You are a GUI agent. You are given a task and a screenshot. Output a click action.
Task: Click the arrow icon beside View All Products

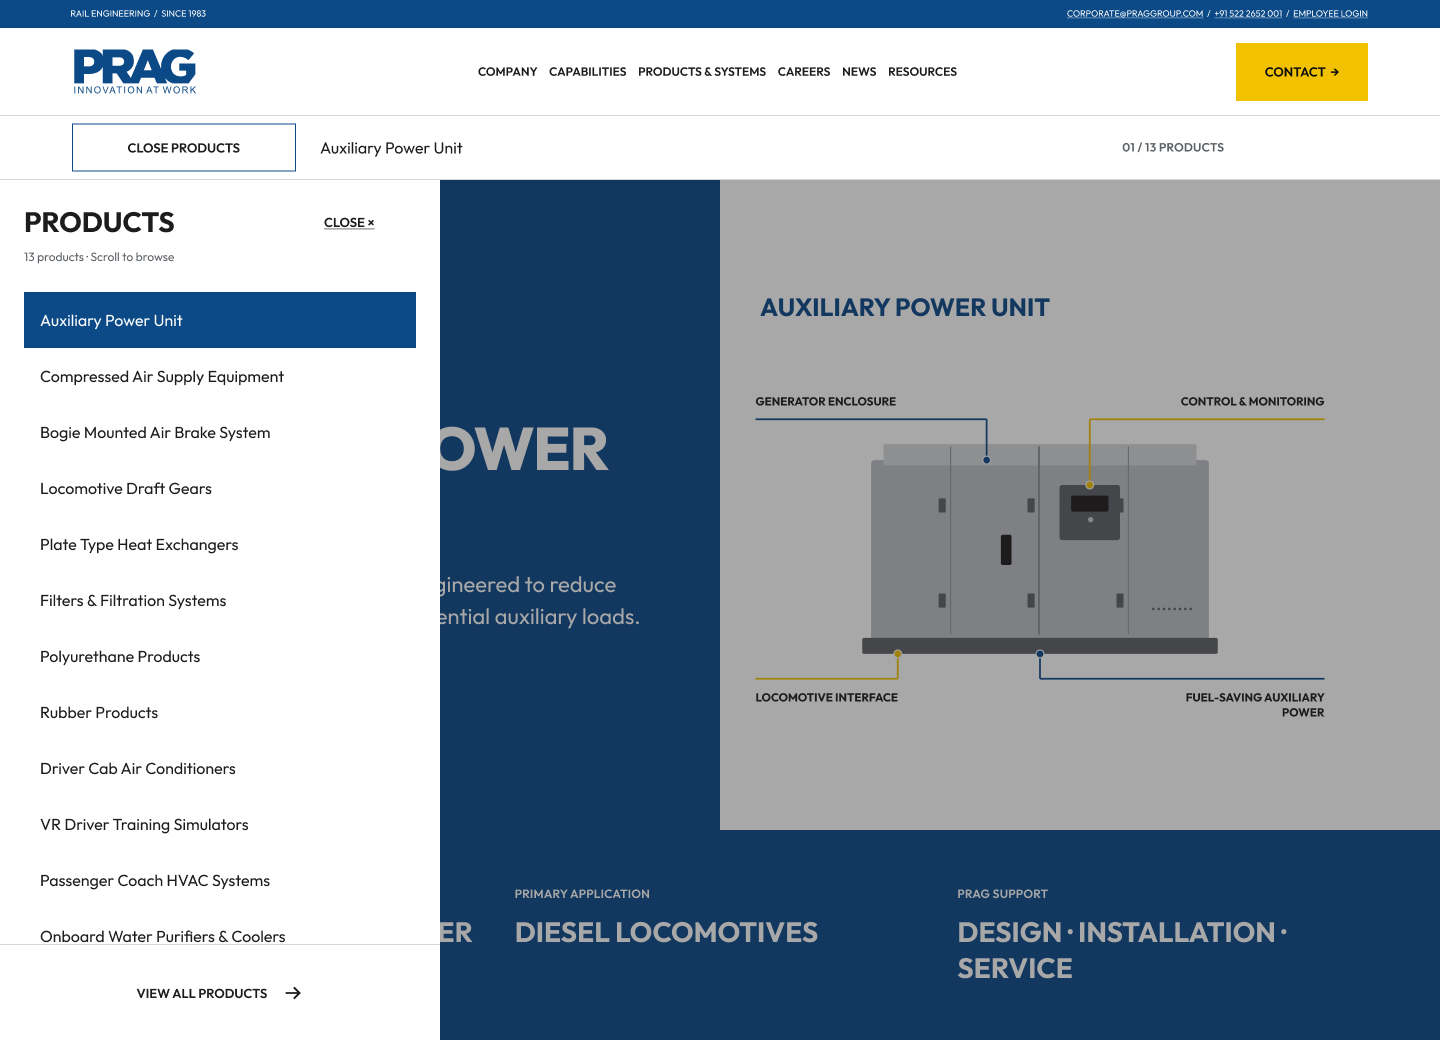pos(293,993)
